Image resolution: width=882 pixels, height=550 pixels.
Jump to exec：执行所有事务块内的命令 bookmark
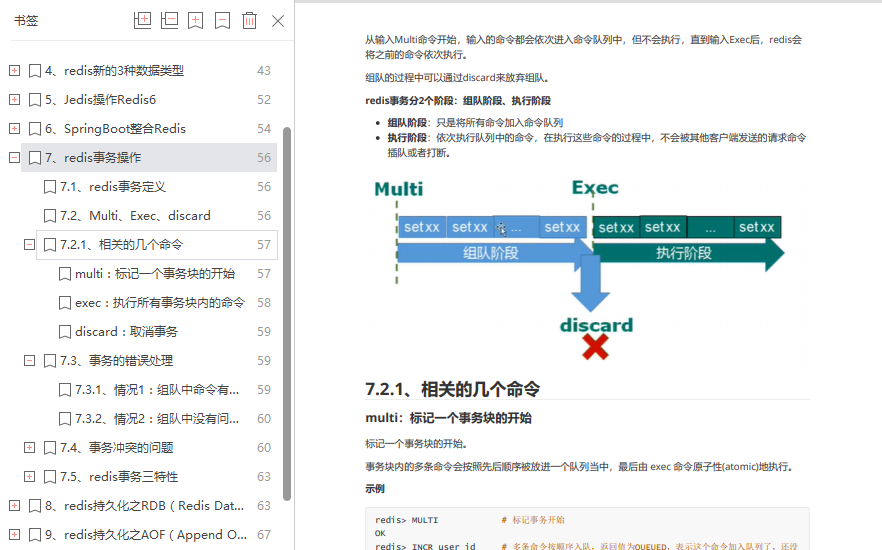point(160,303)
